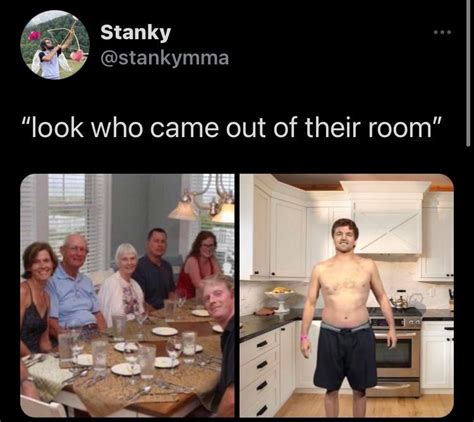Open the shirtless man kitchen photo
474x422 pixels.
click(347, 295)
